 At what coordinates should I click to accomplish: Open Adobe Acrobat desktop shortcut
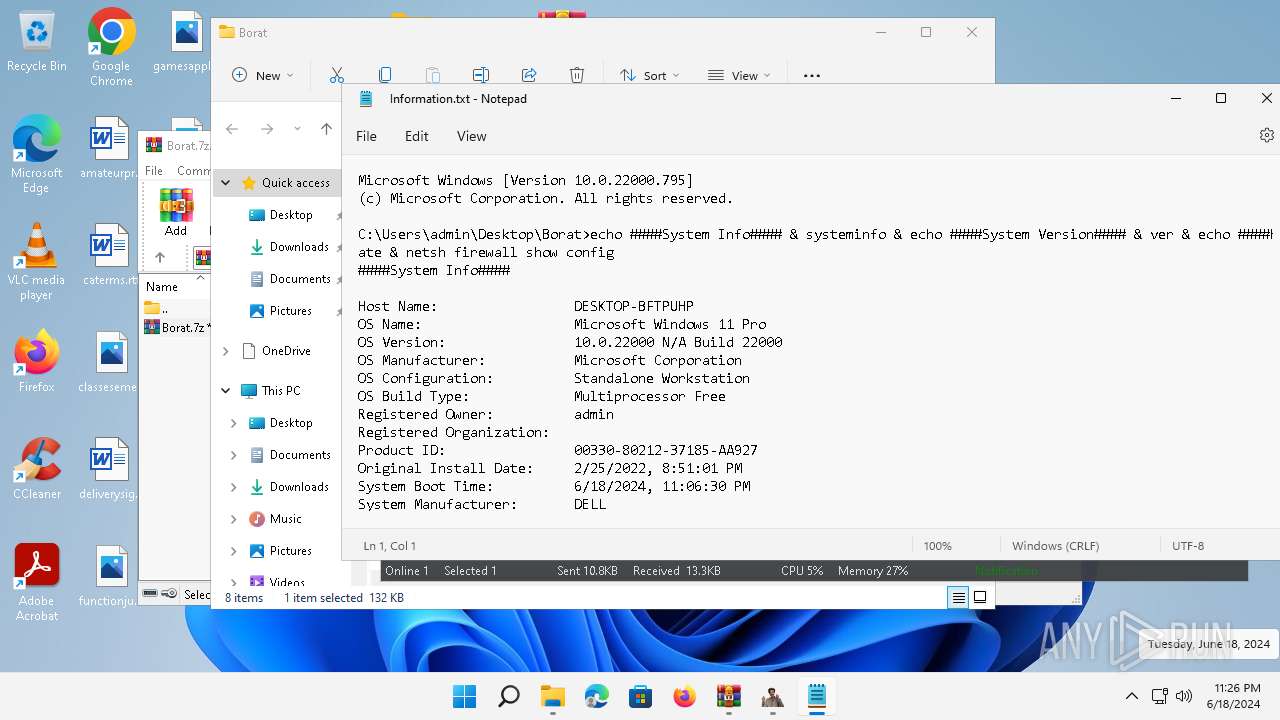pyautogui.click(x=37, y=583)
